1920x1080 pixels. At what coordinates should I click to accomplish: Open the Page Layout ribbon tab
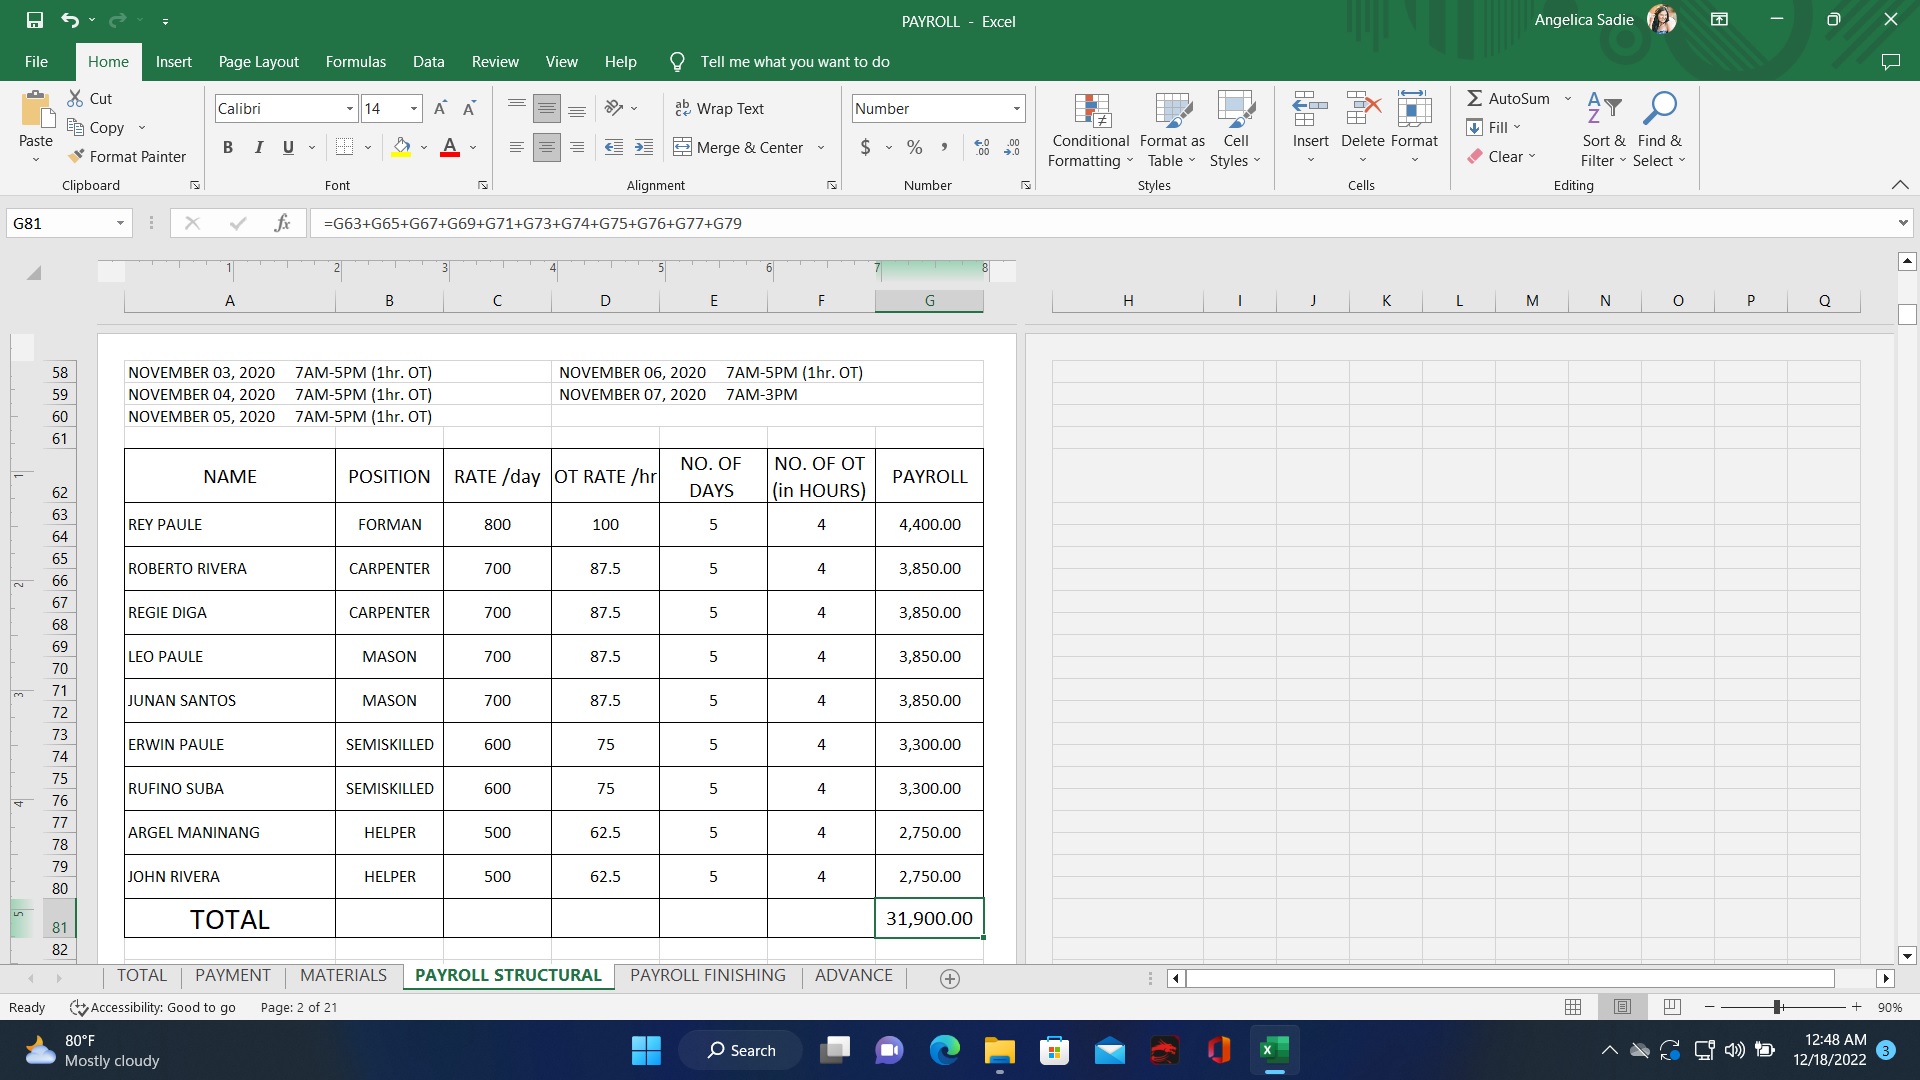tap(258, 61)
